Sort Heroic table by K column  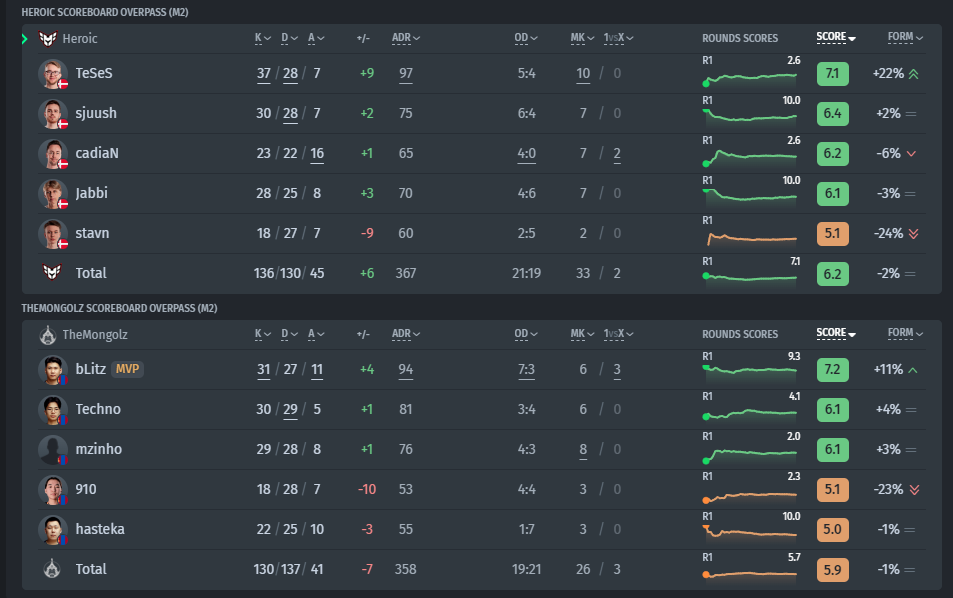click(263, 38)
